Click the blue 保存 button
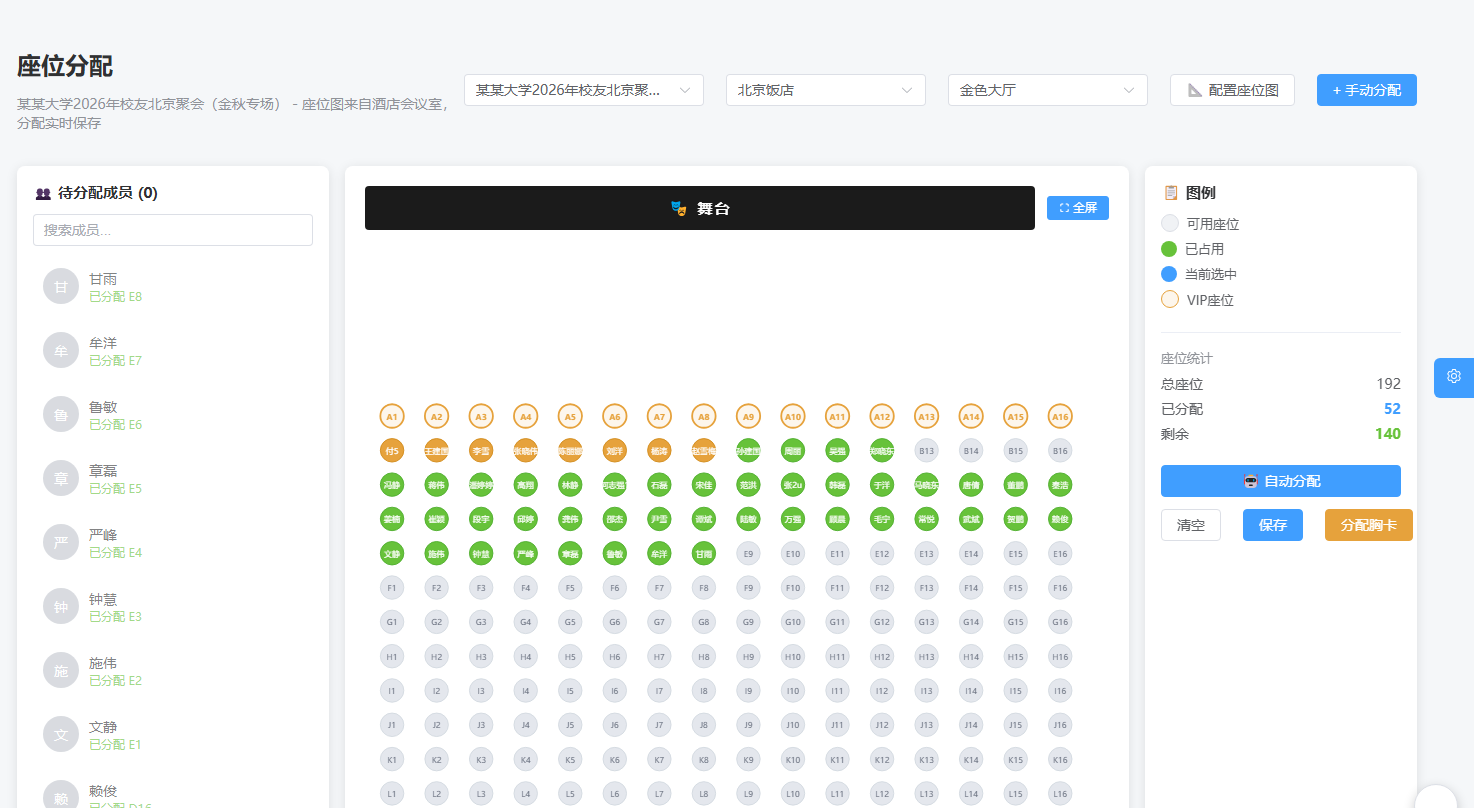The width and height of the screenshot is (1474, 808). click(1273, 525)
